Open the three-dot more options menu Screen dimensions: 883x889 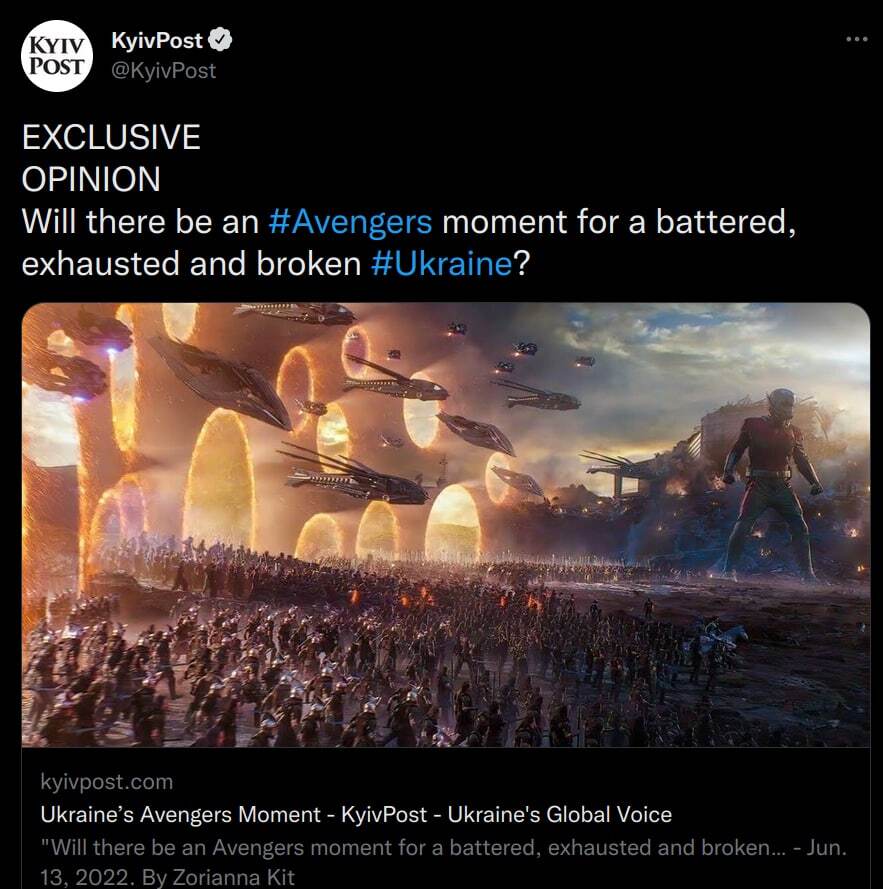tap(856, 39)
